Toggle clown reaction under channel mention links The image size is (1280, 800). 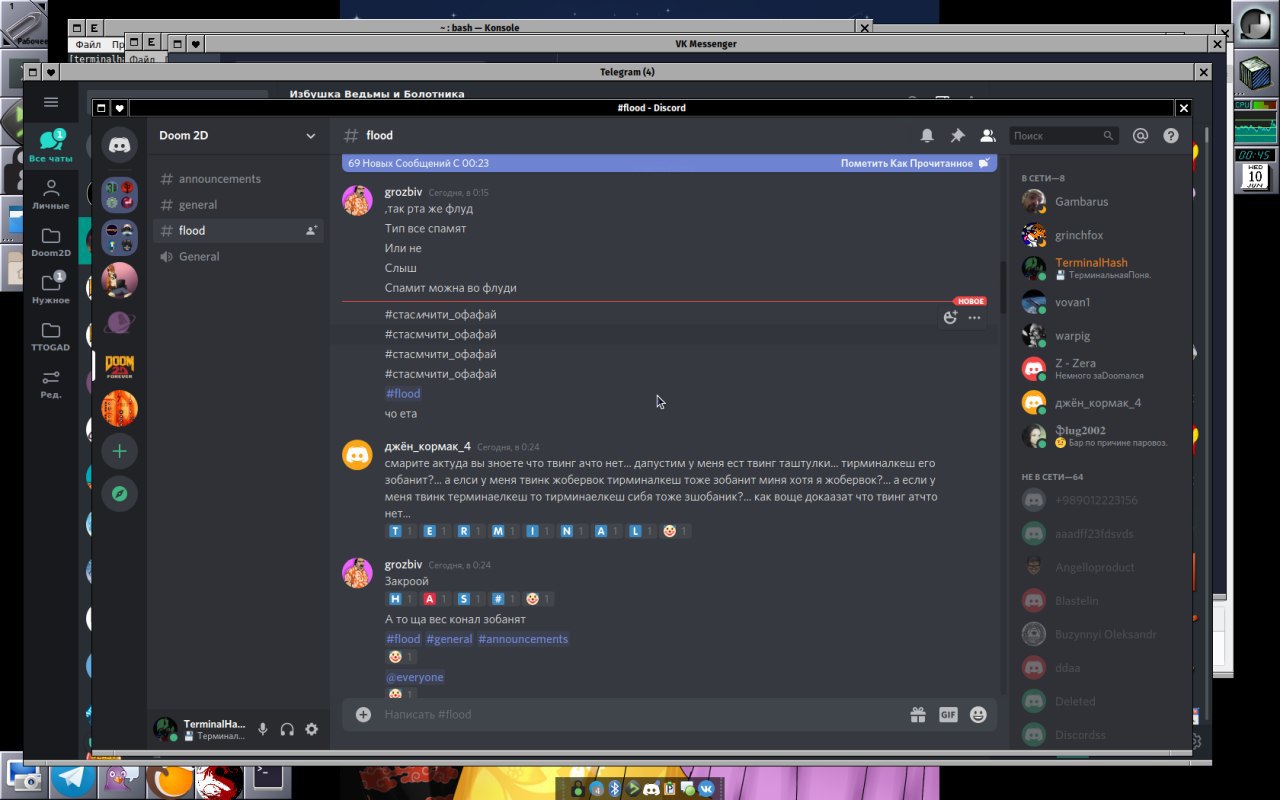click(401, 657)
